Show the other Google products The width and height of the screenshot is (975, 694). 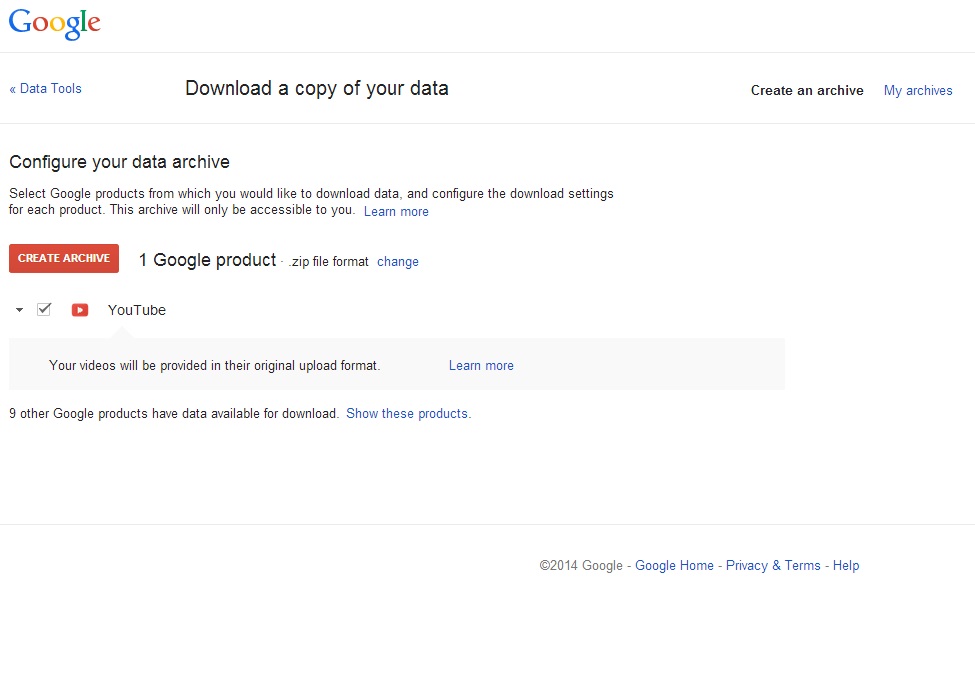click(409, 414)
